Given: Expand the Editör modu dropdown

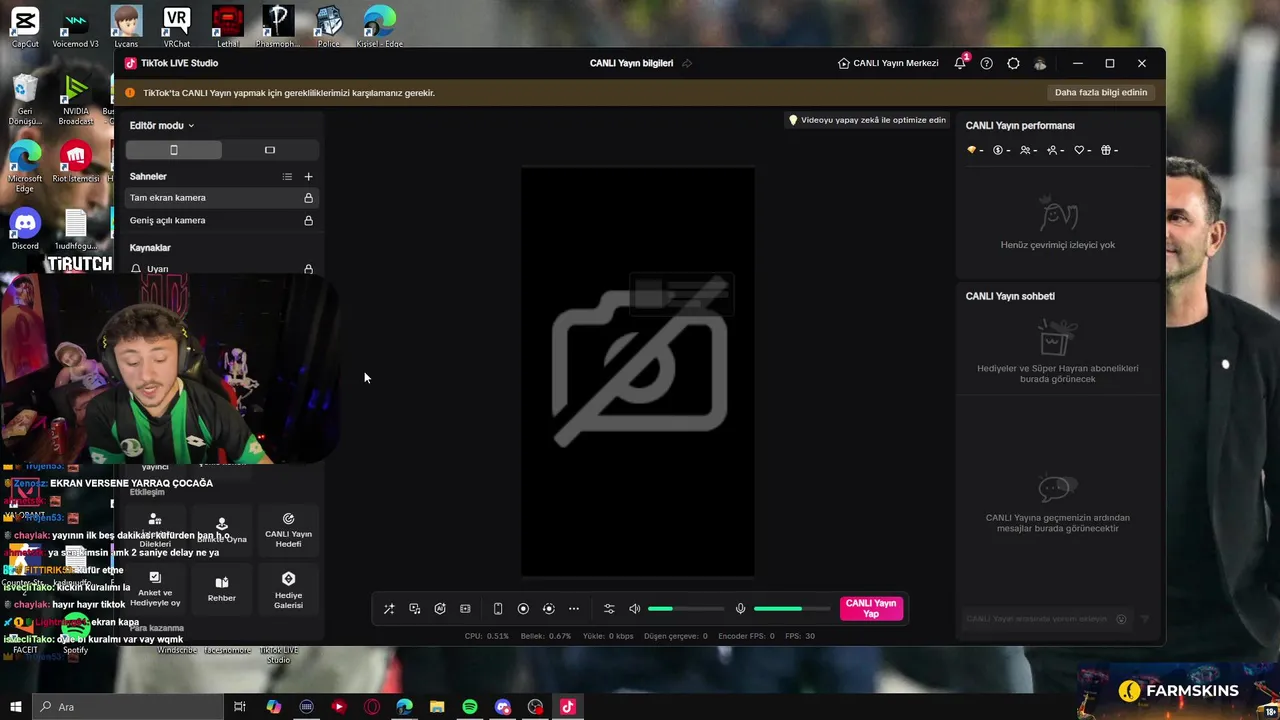Looking at the screenshot, I should click(x=162, y=125).
